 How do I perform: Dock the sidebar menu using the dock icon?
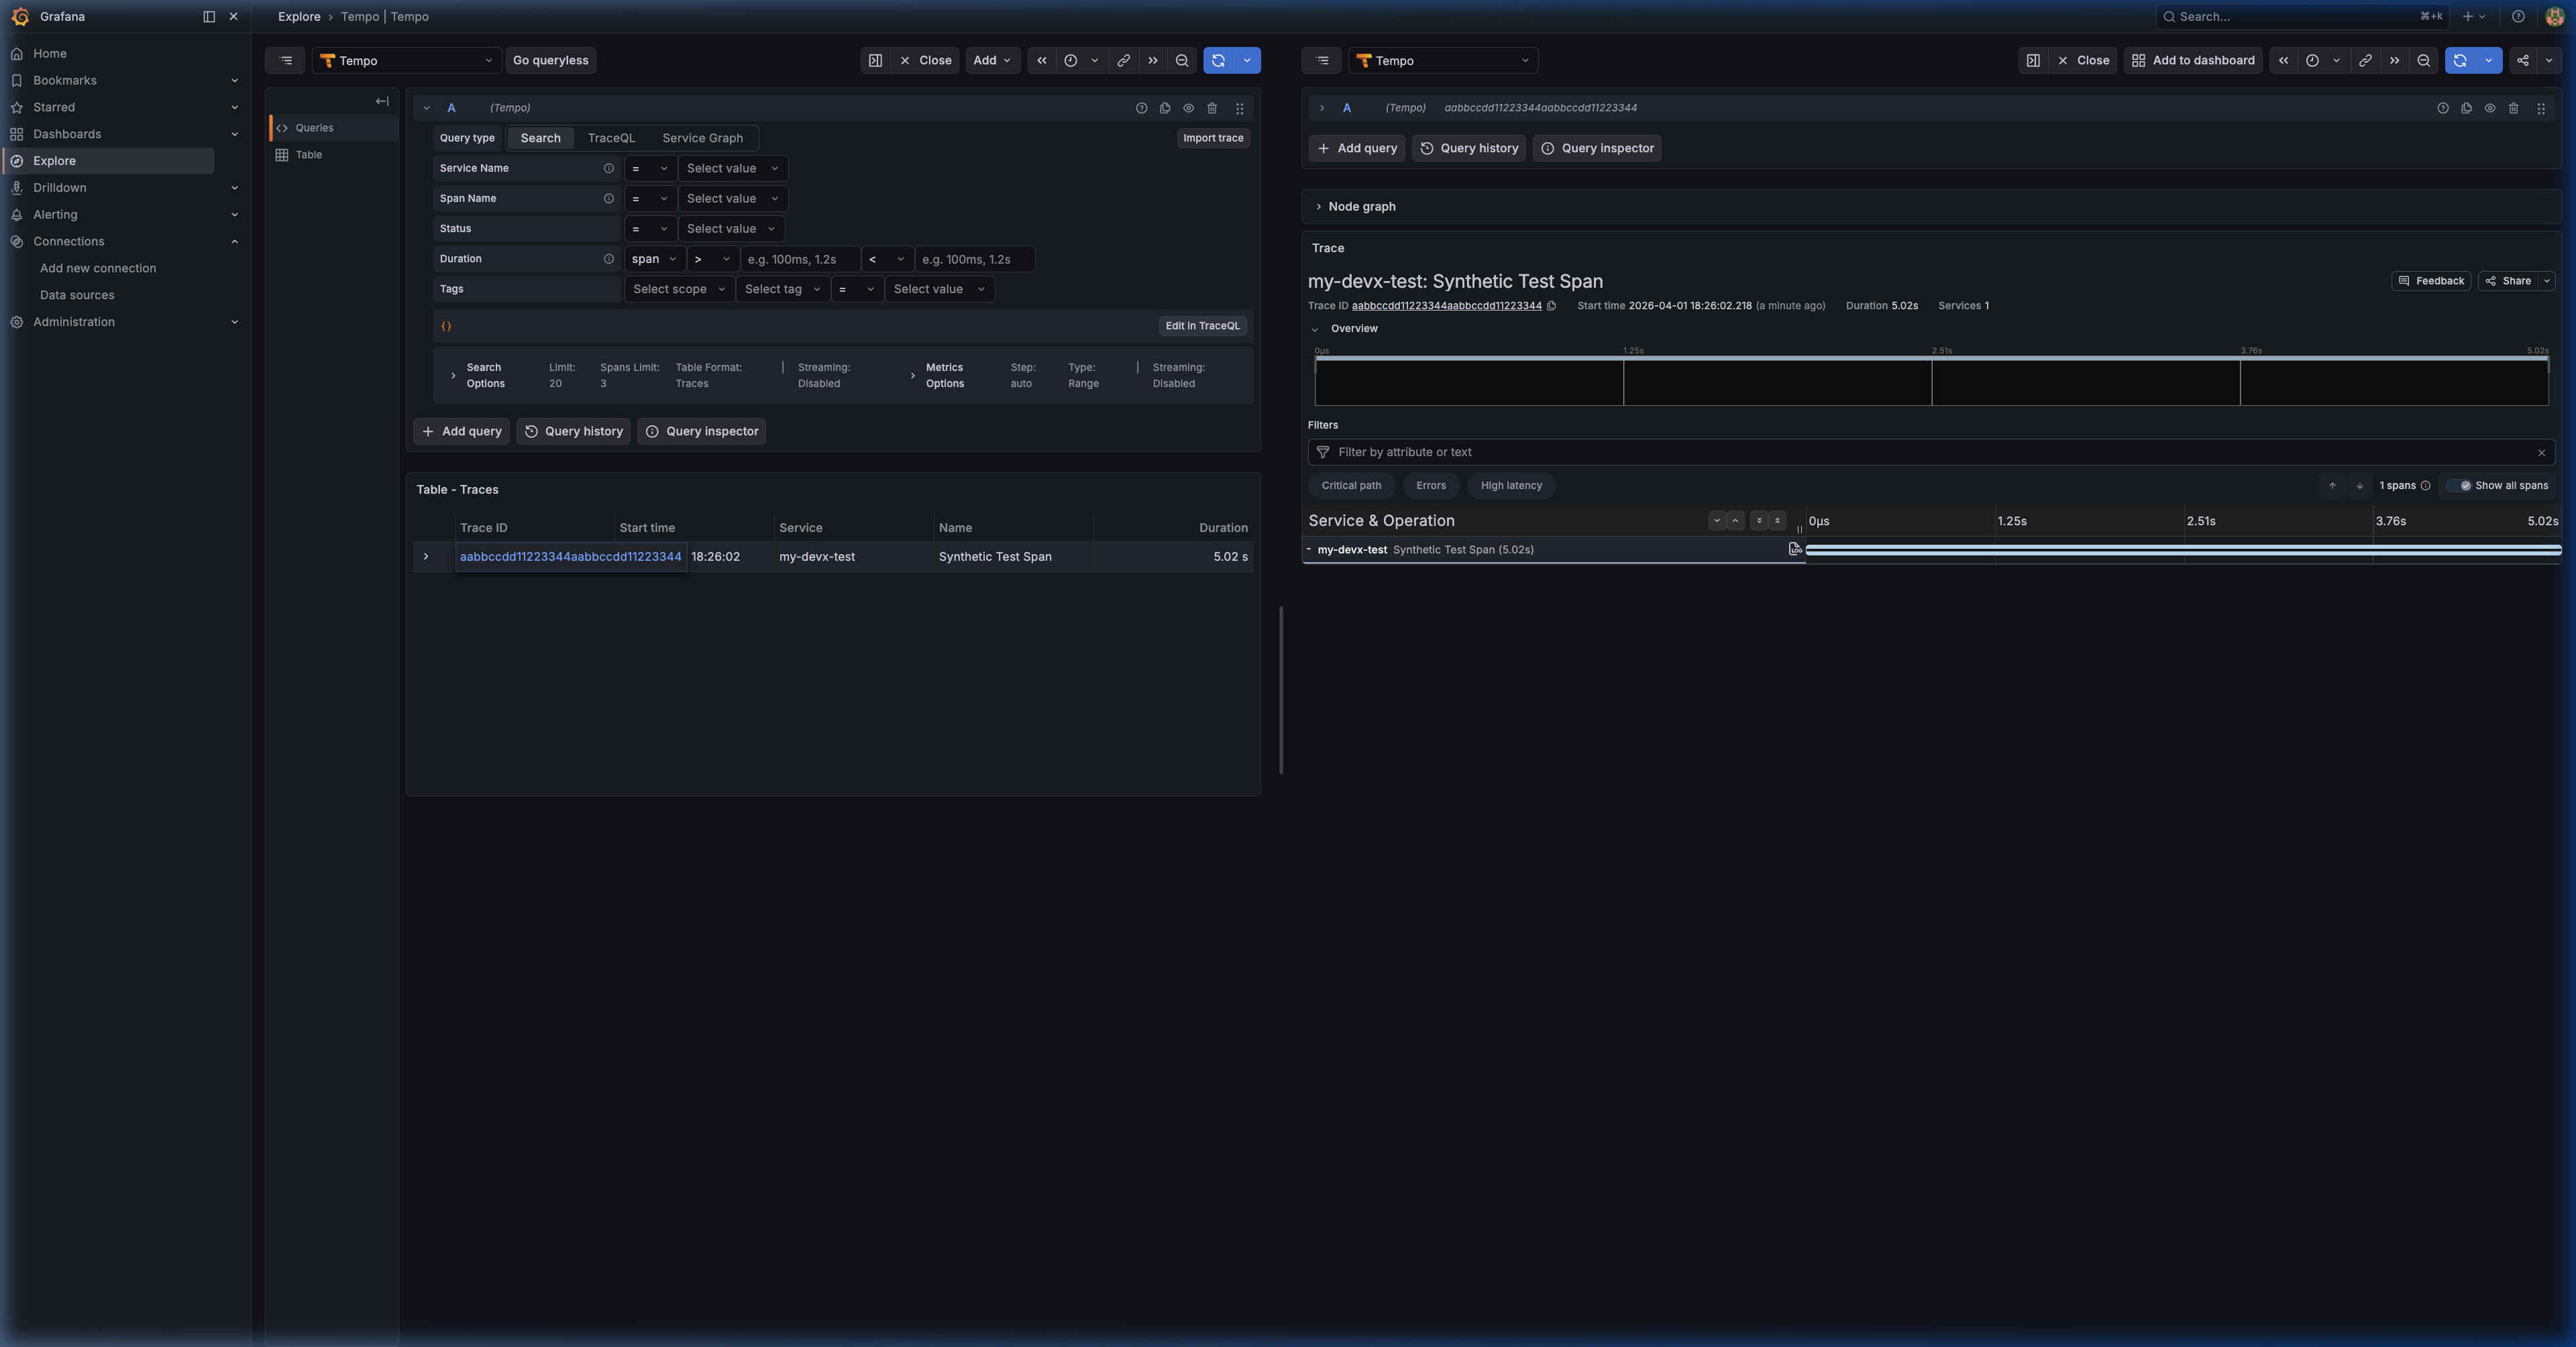[209, 16]
